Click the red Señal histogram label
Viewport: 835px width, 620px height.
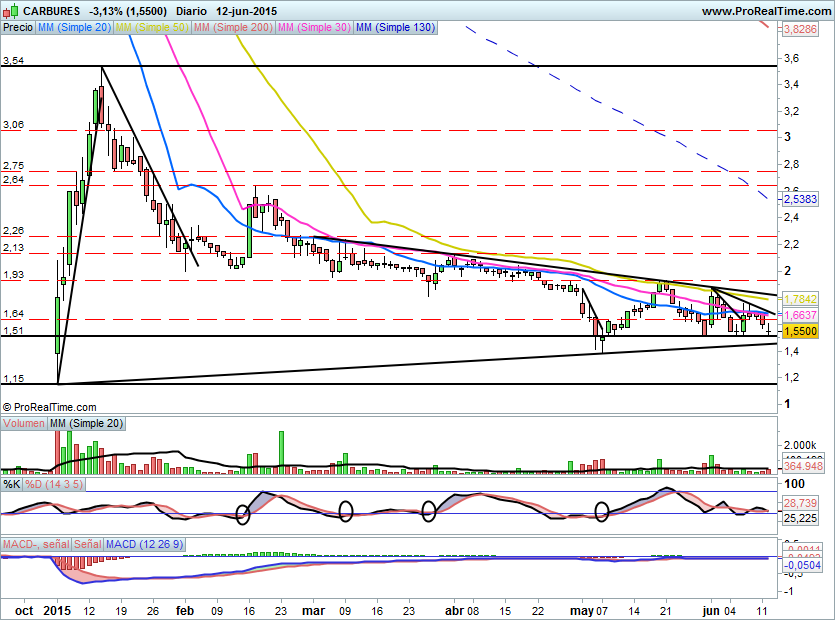click(x=86, y=543)
